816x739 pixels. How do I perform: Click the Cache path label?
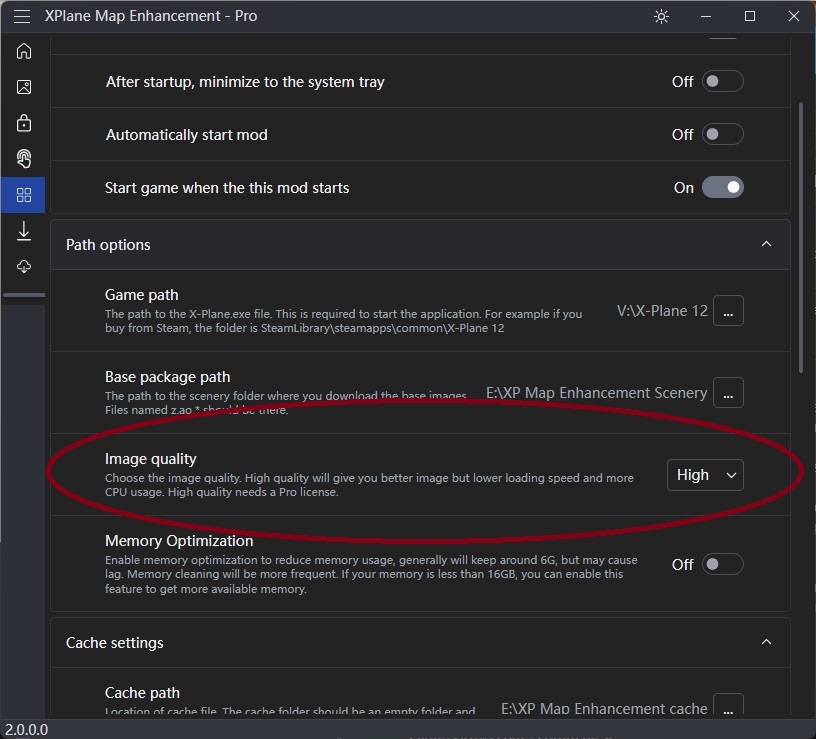pos(142,693)
